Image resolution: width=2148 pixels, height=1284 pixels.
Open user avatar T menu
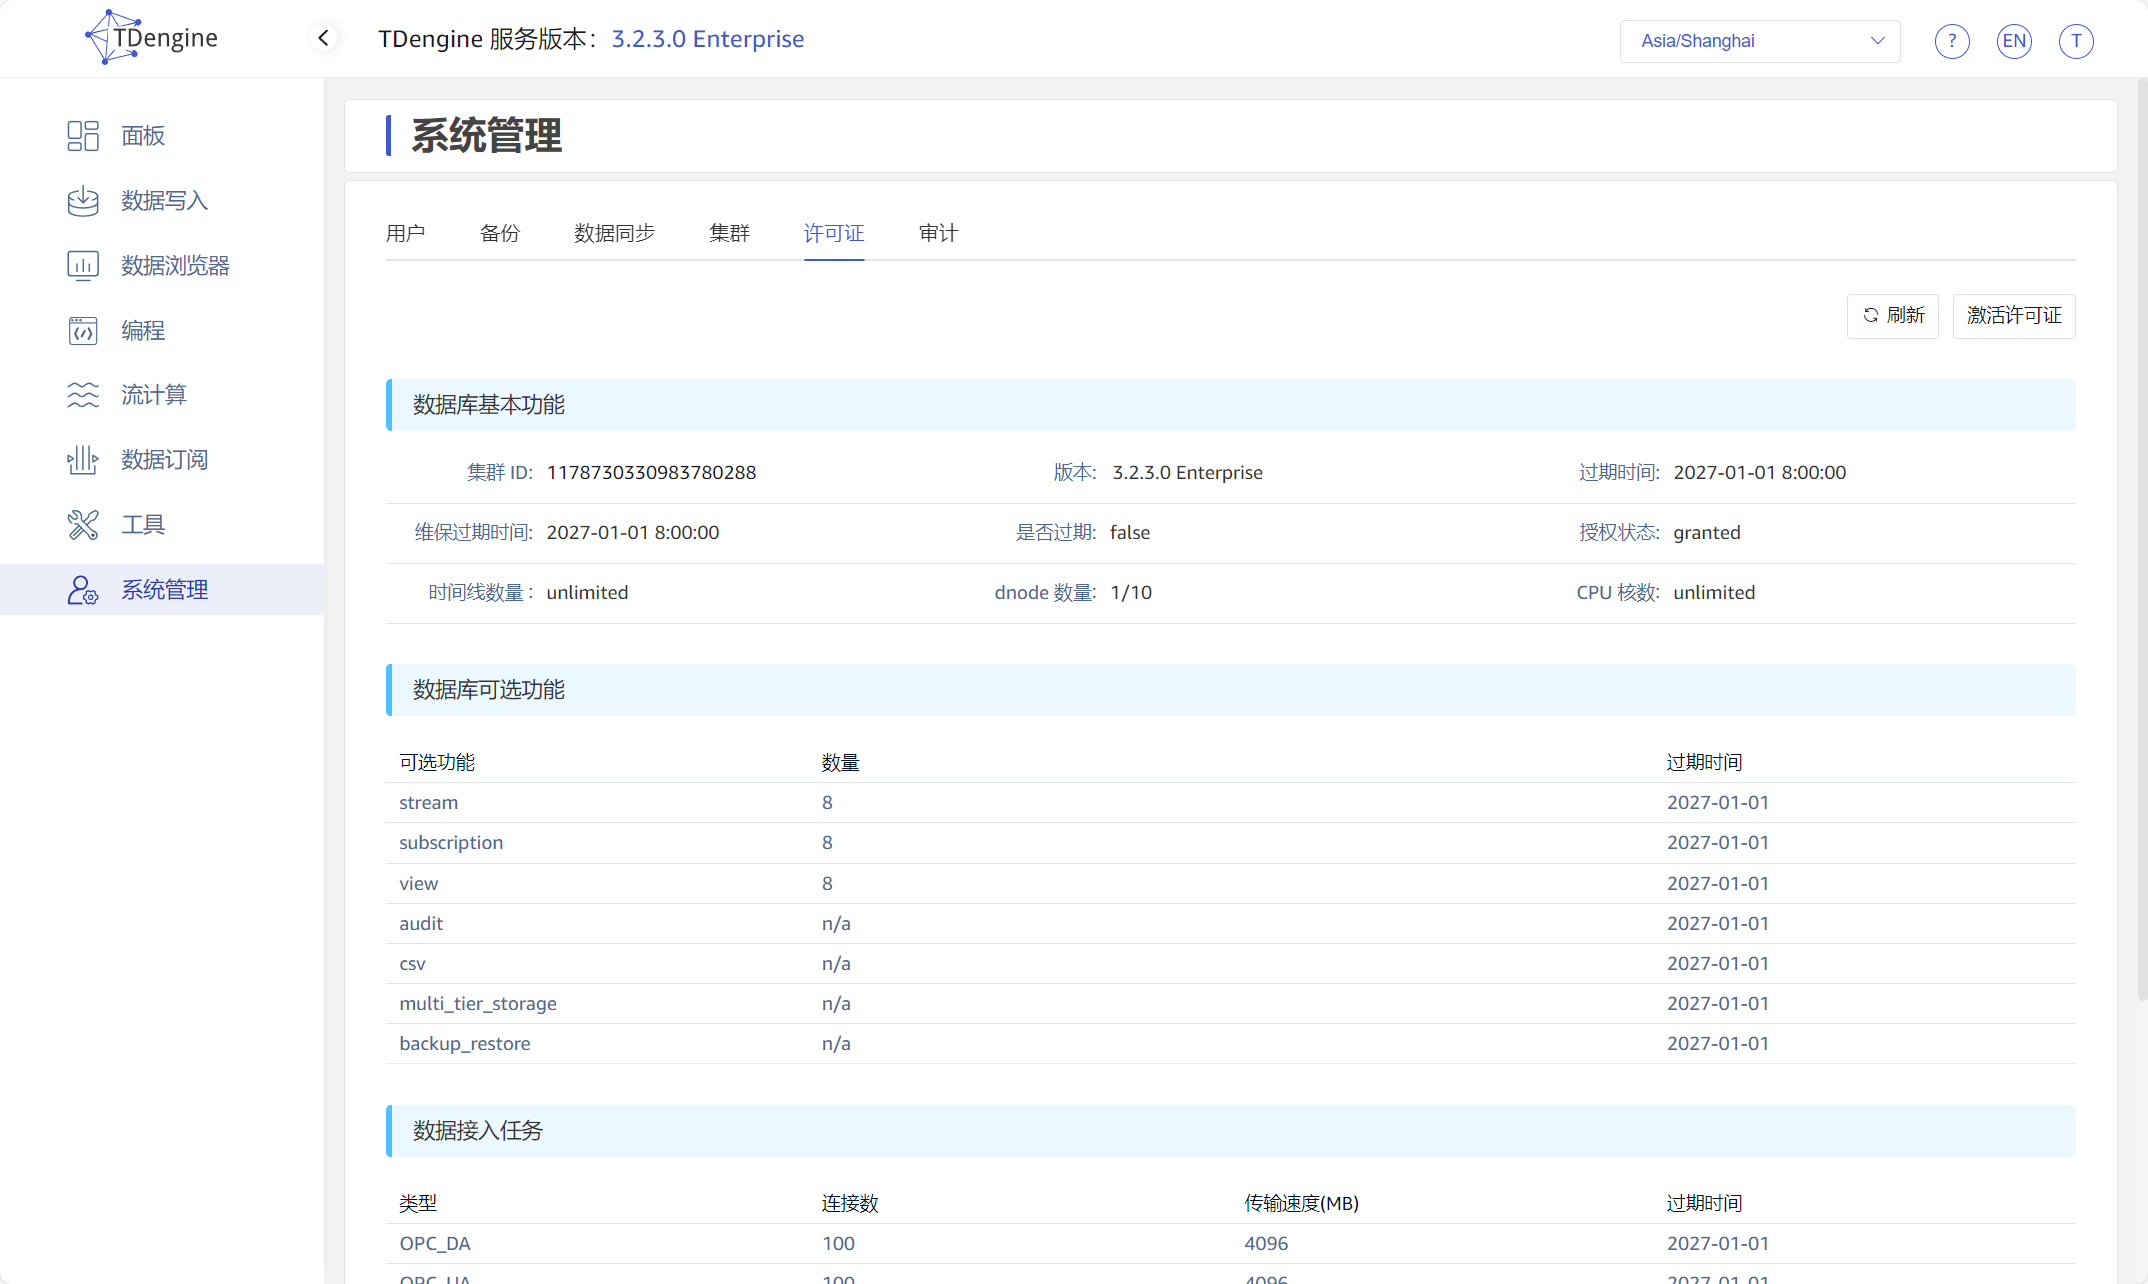2076,41
